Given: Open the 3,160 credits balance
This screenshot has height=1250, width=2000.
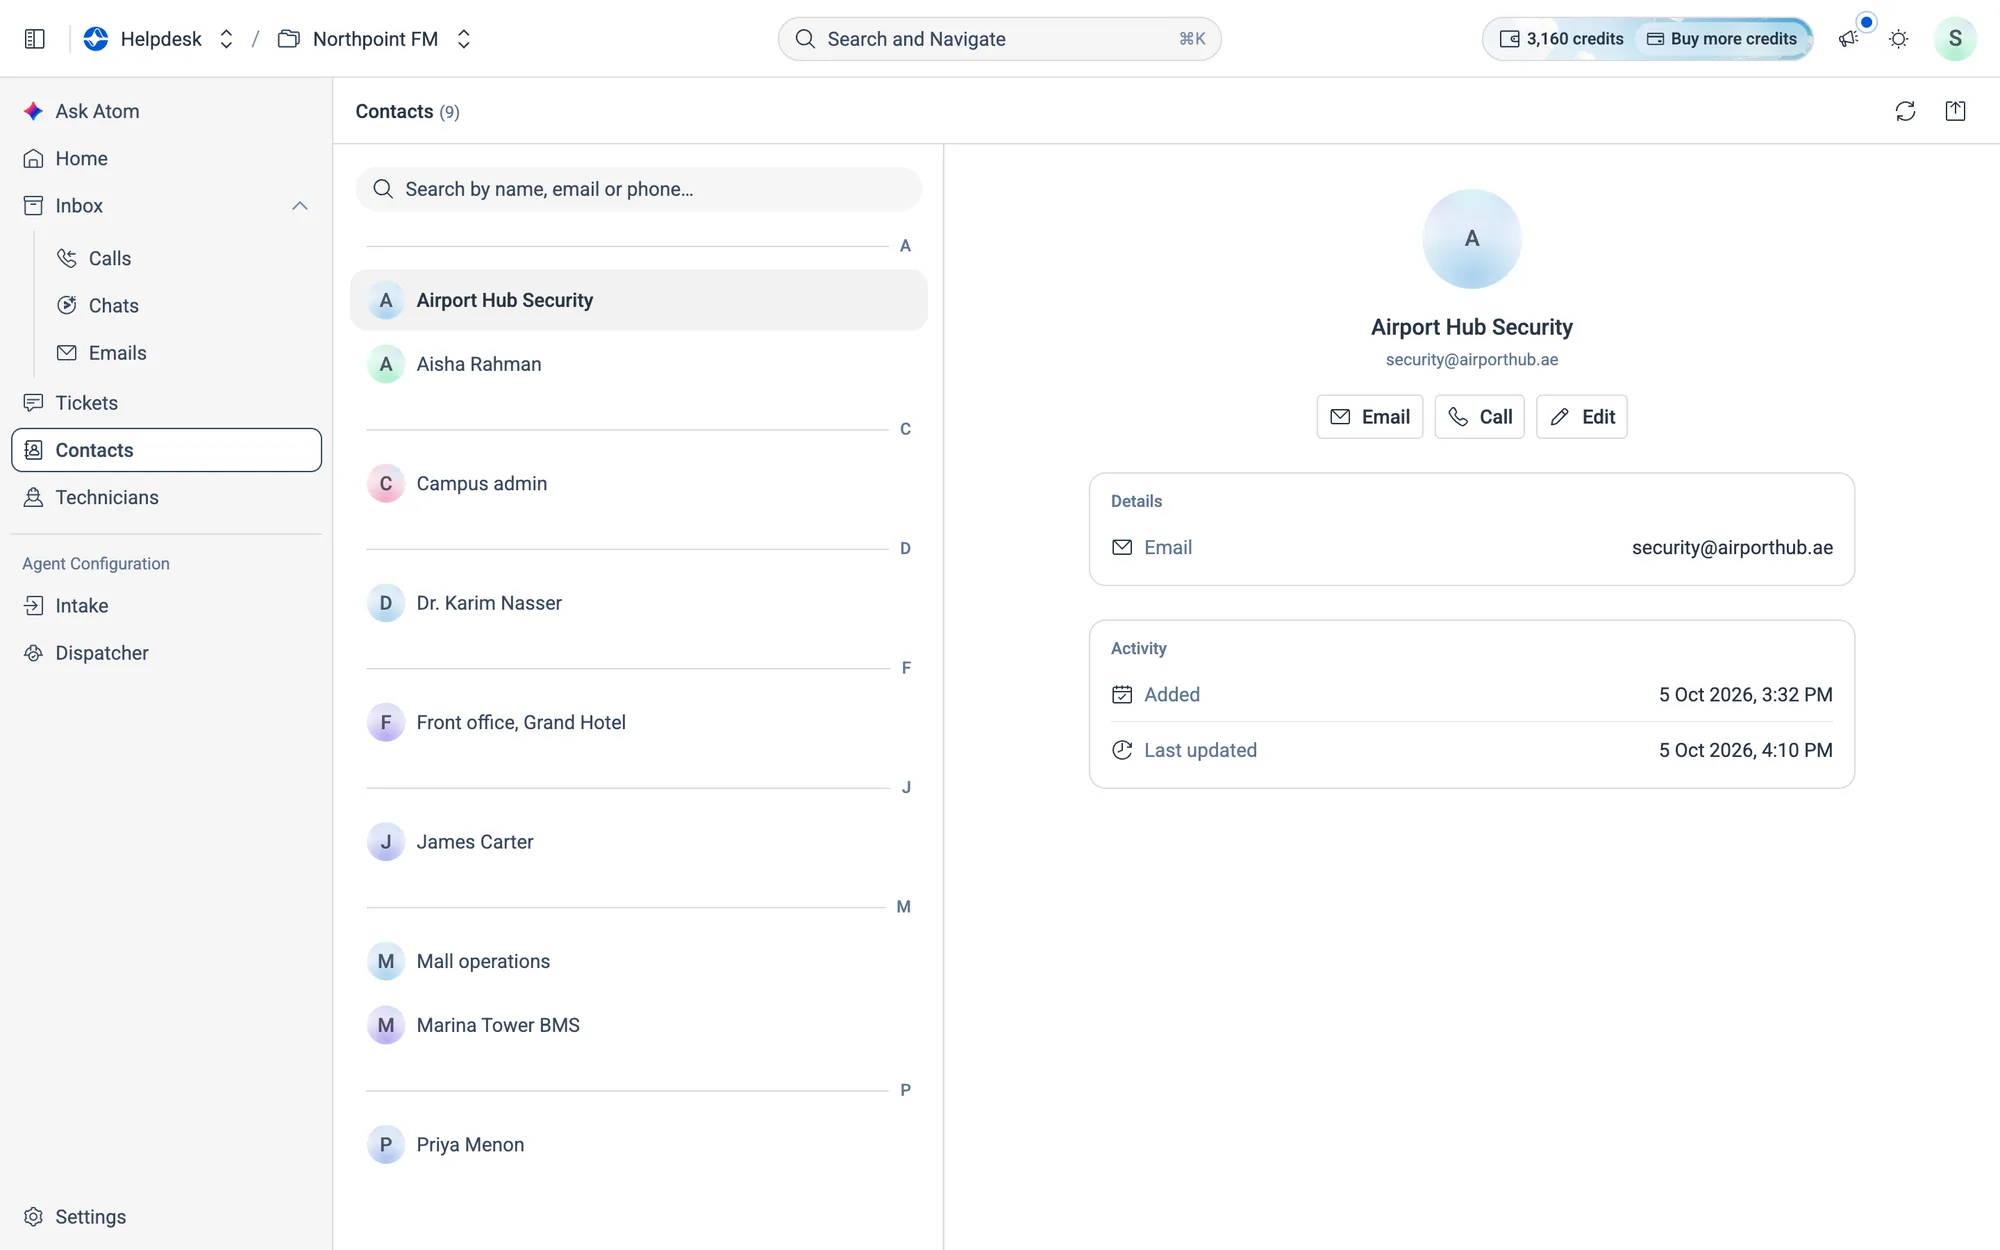Looking at the screenshot, I should (1561, 39).
